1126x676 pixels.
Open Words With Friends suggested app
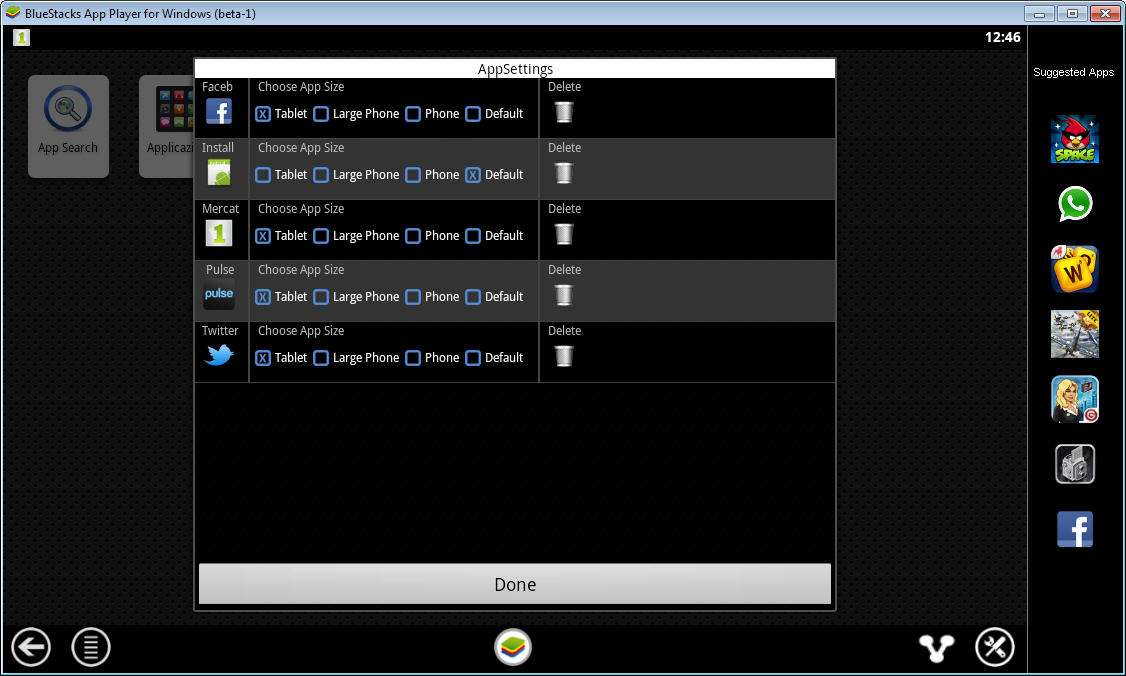tap(1074, 269)
